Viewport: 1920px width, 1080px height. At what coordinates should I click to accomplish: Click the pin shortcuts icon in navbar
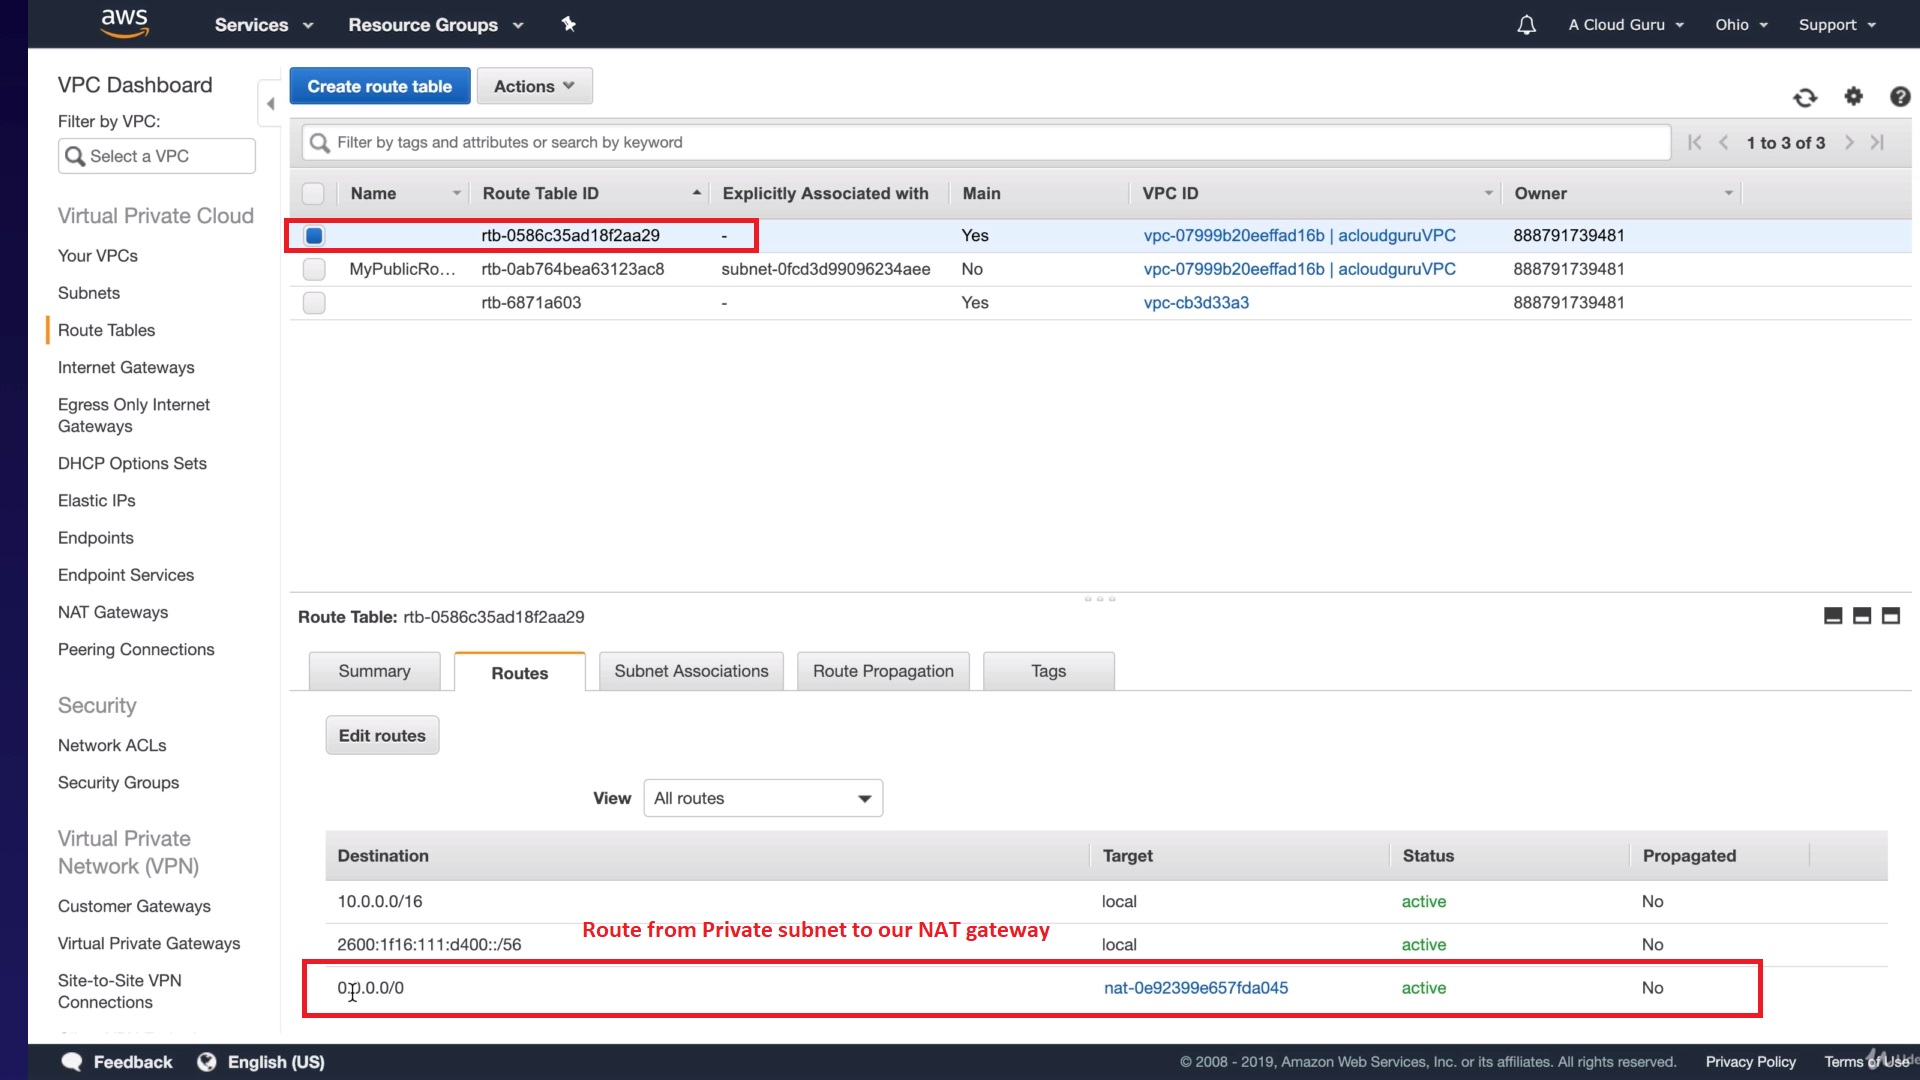[568, 24]
